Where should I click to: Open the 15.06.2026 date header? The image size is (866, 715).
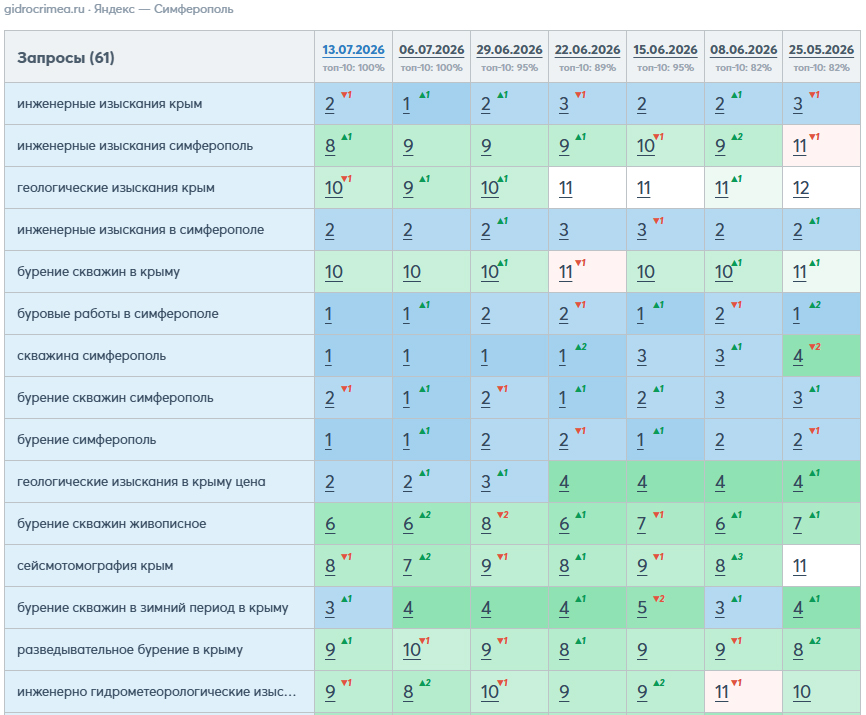(x=665, y=50)
